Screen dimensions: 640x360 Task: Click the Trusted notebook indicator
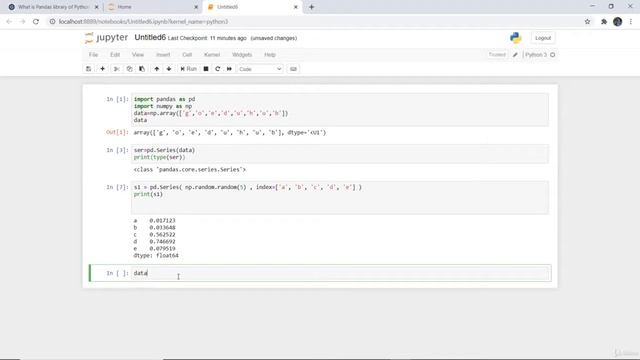(497, 55)
